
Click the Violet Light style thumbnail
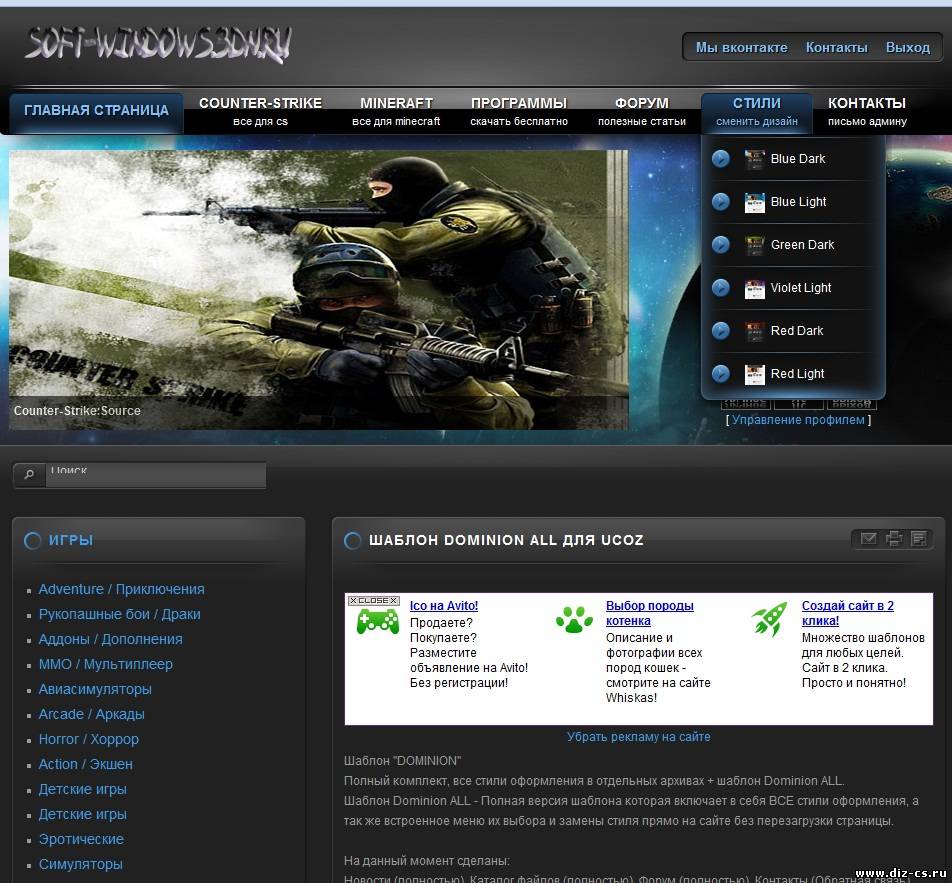pyautogui.click(x=755, y=288)
